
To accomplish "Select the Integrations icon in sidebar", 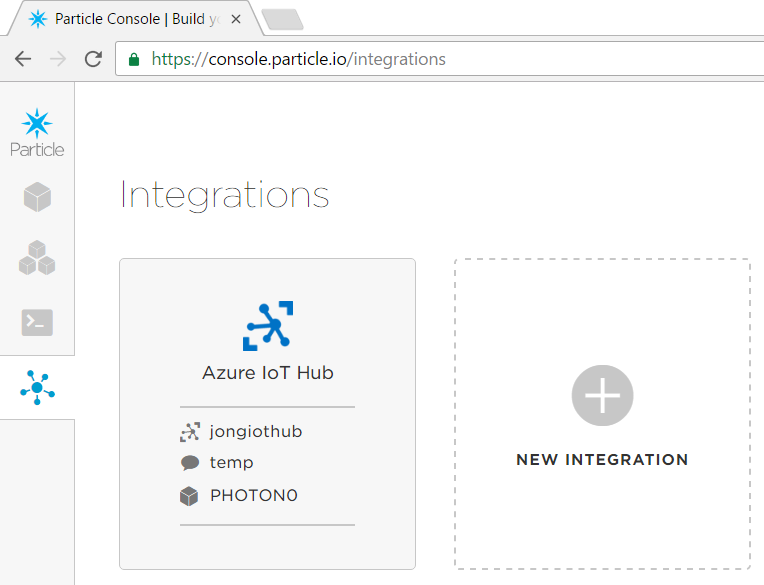I will 37,387.
